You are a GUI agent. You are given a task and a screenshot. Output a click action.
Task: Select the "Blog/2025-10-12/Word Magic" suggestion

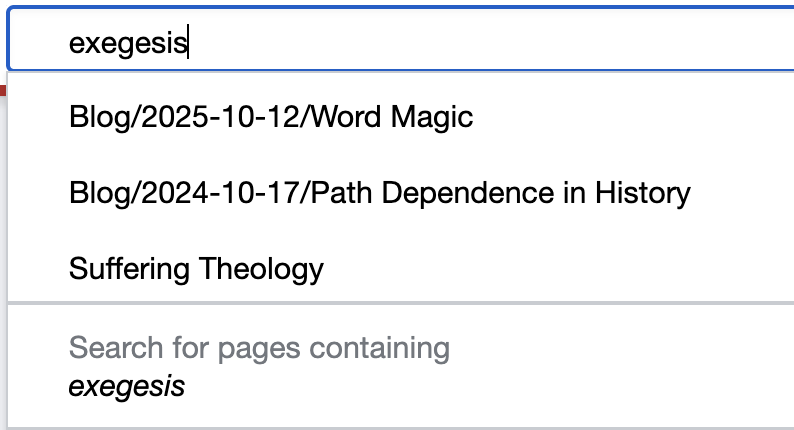click(271, 117)
